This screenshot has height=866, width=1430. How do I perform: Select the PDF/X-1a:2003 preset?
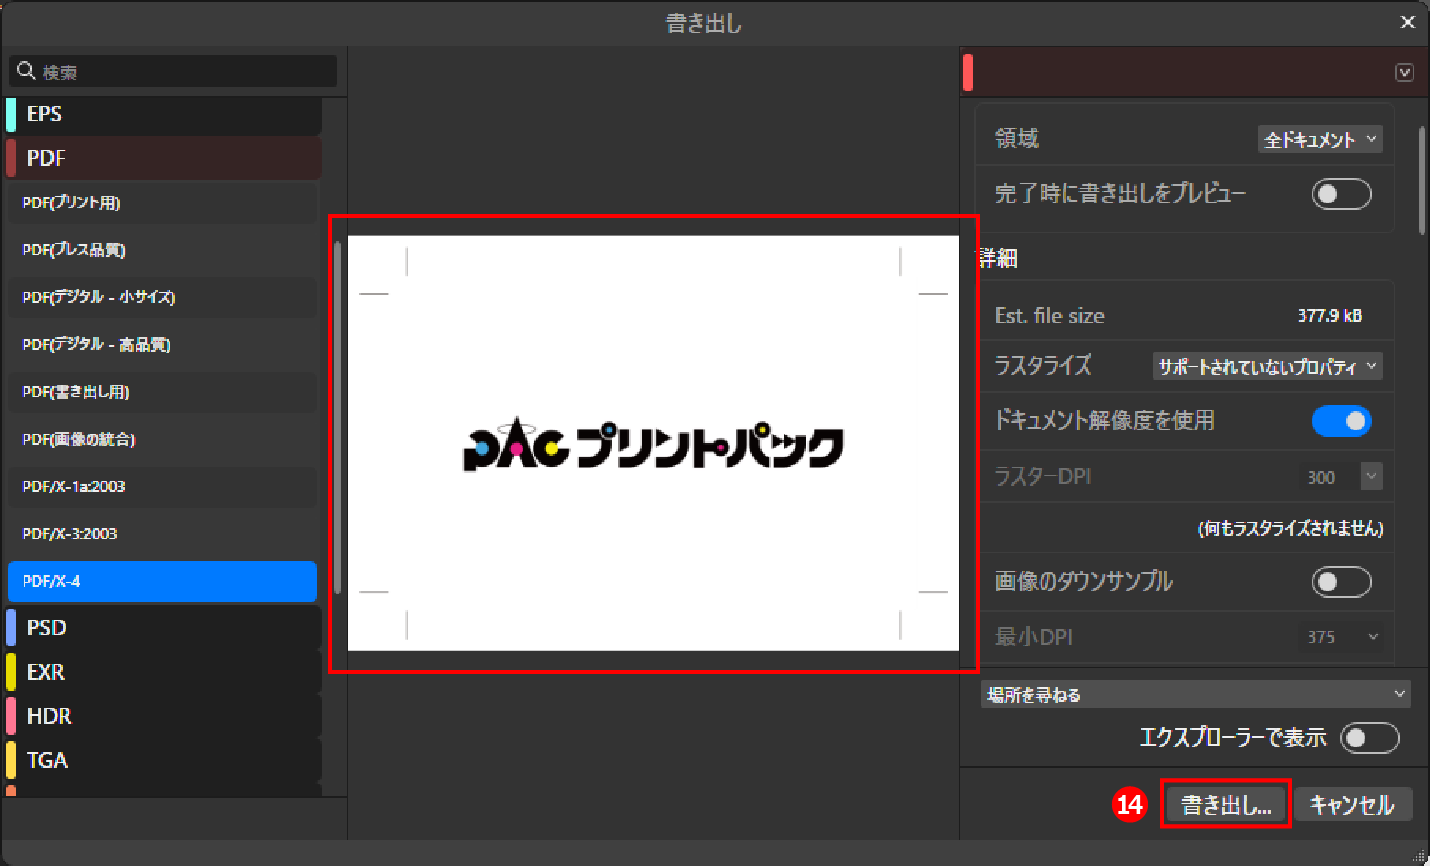[162, 487]
